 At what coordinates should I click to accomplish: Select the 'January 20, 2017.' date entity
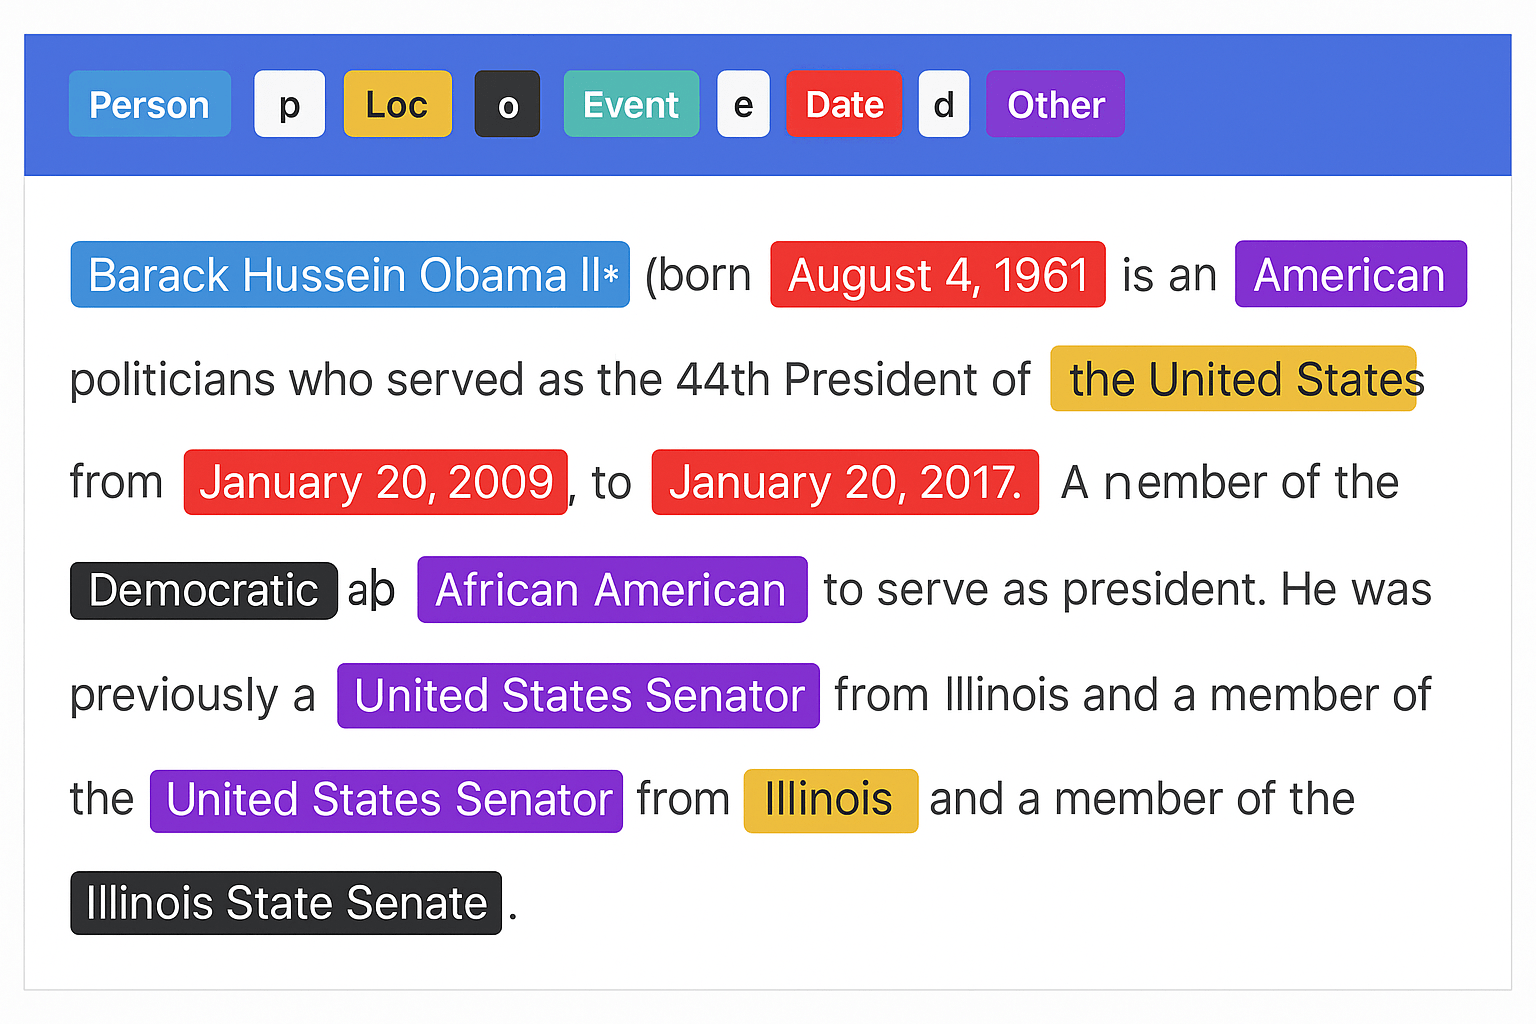click(x=844, y=483)
